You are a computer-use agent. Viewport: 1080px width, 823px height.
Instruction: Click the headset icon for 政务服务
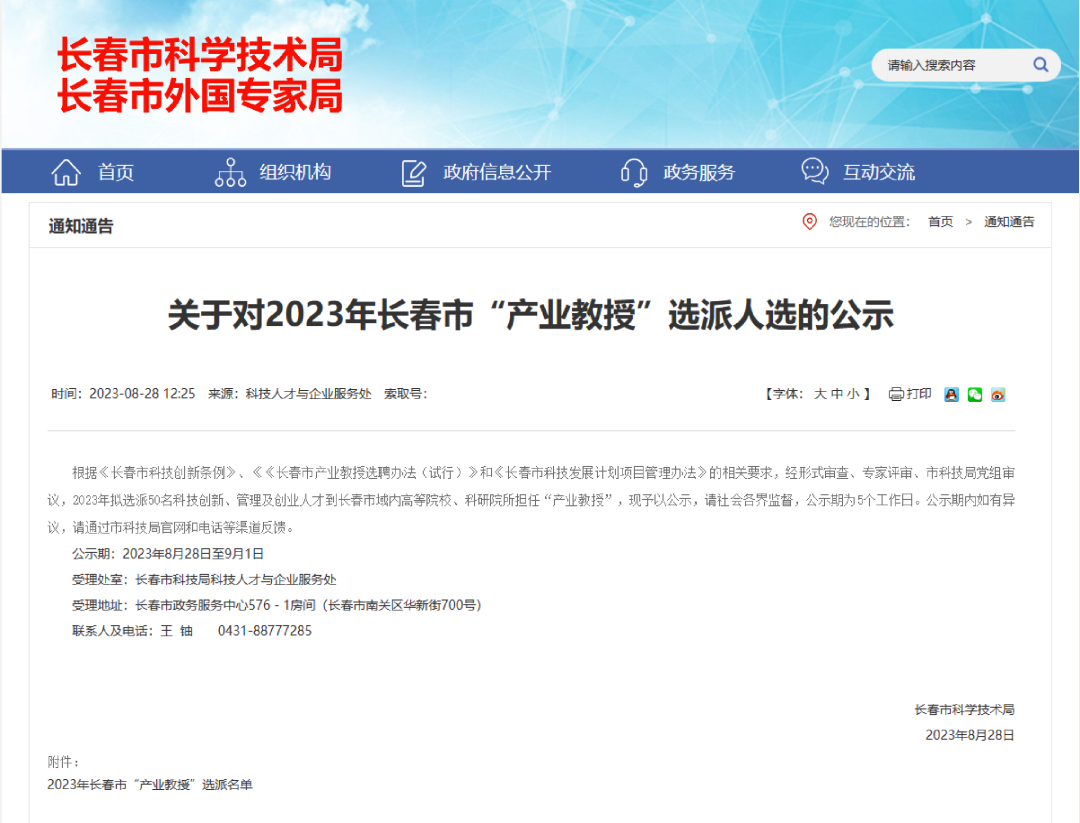coord(633,172)
